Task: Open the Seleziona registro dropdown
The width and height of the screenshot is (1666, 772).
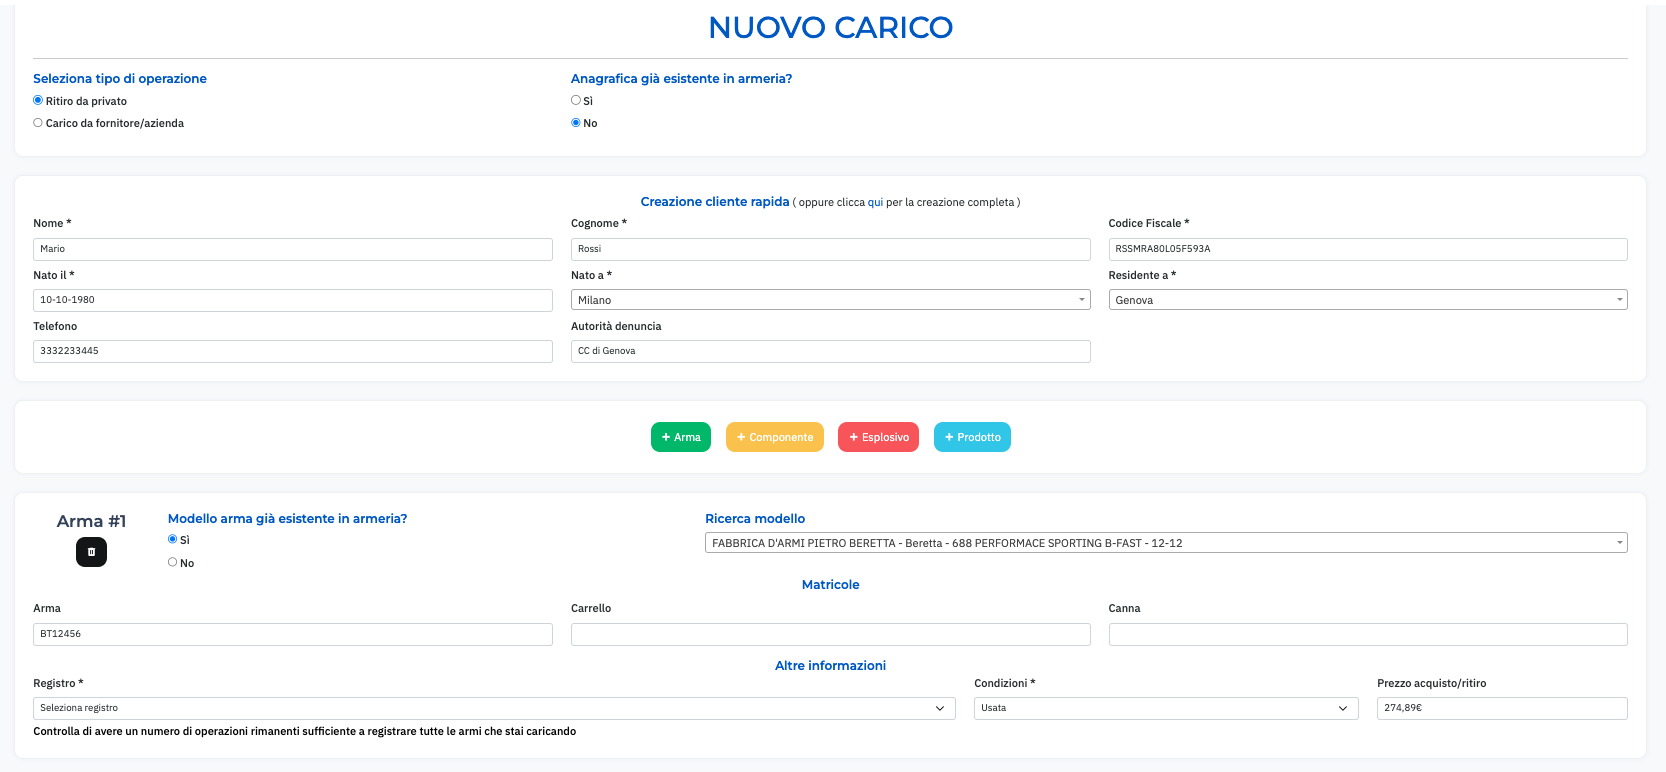Action: pos(493,708)
